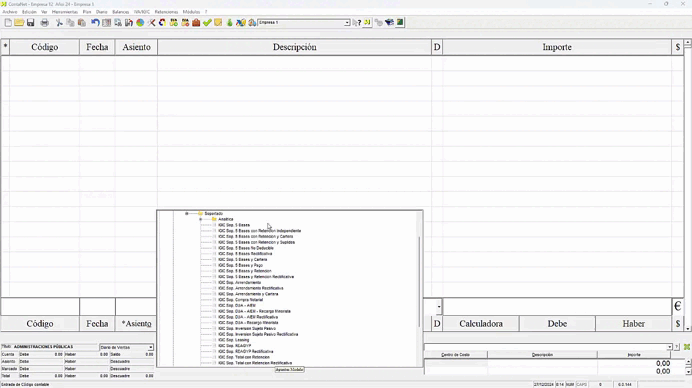Click the crossed tools icon in toolbar
Screen dimensions: 692x388
(x=151, y=23)
